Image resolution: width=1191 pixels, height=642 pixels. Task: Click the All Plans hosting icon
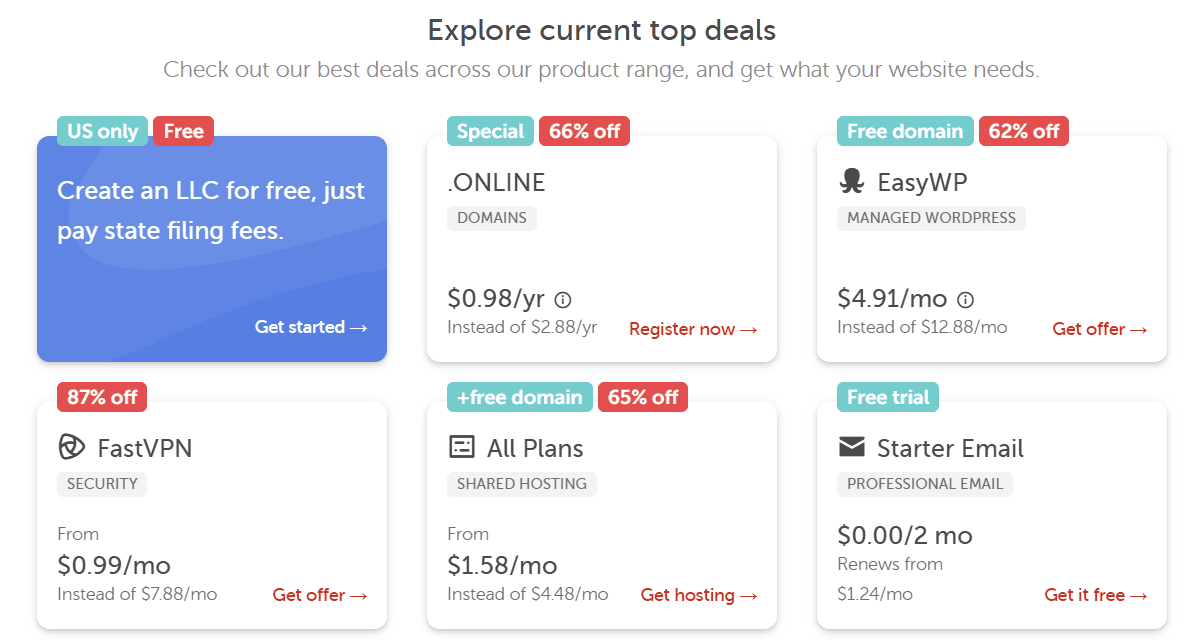[x=462, y=447]
